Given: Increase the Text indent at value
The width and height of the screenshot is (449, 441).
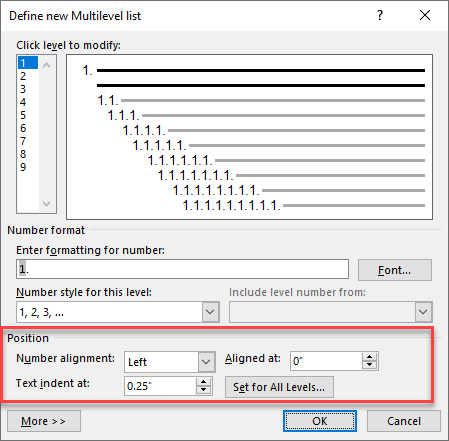Looking at the screenshot, I should pyautogui.click(x=203, y=382).
